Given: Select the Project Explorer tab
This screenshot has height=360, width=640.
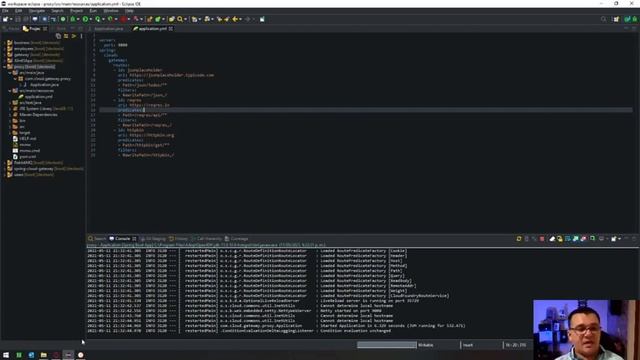Looking at the screenshot, I should (x=34, y=29).
